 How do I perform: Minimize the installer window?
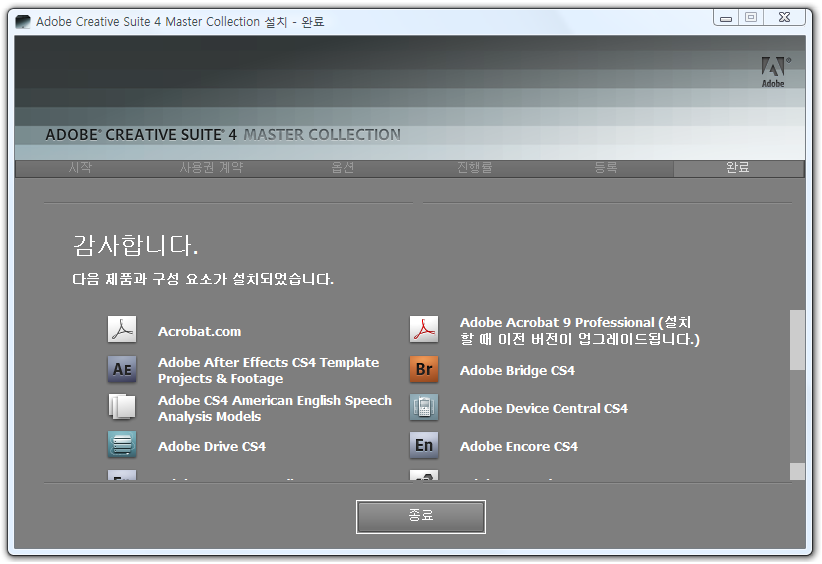[x=726, y=18]
